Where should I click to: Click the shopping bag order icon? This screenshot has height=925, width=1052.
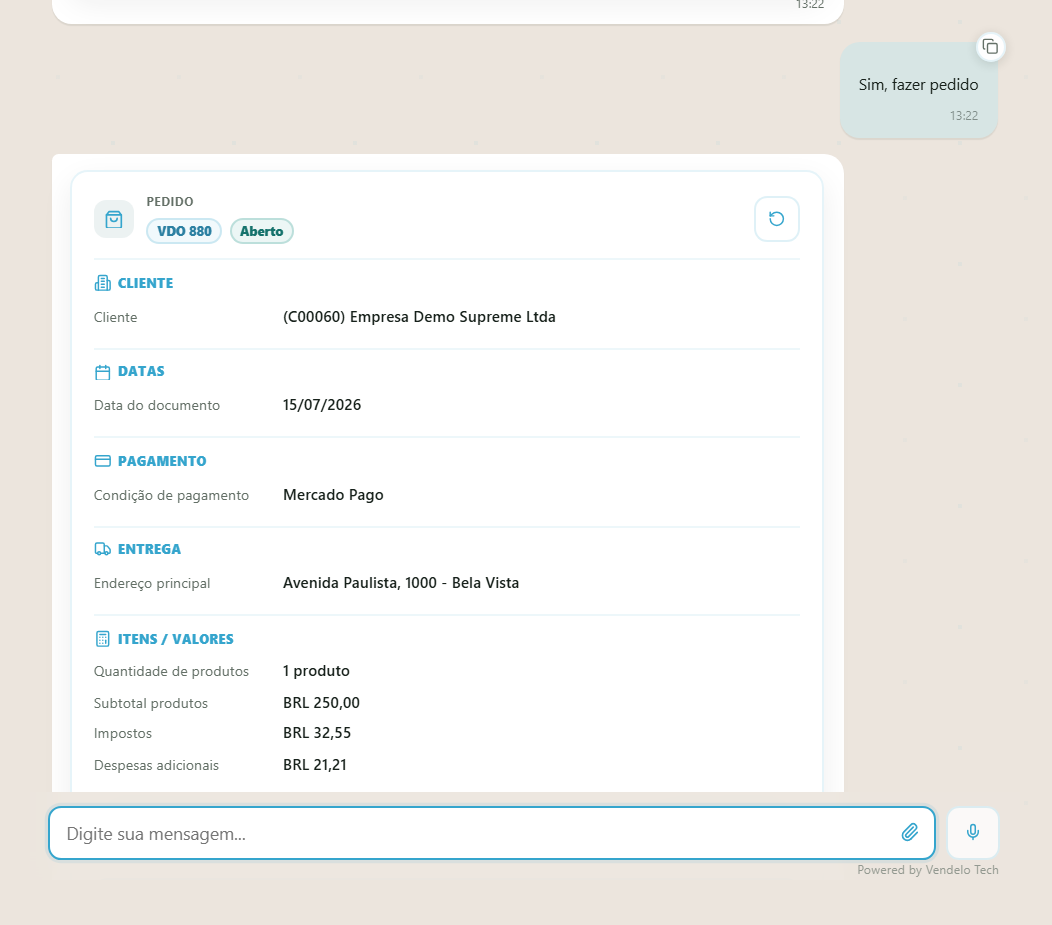point(114,219)
